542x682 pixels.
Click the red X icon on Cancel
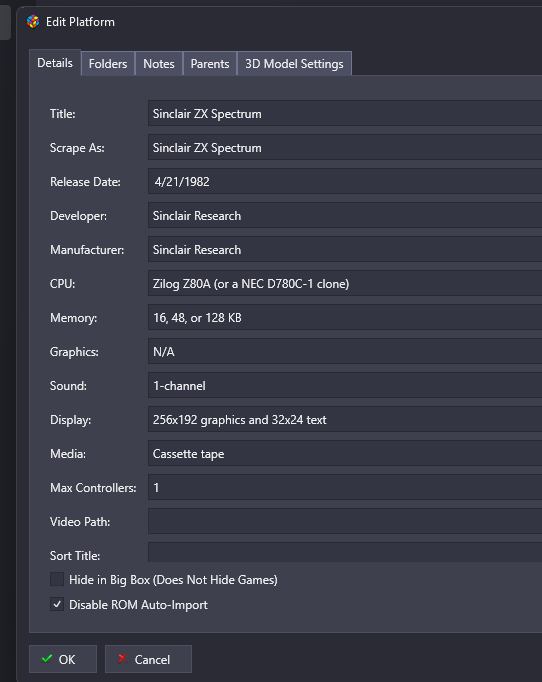[x=122, y=659]
